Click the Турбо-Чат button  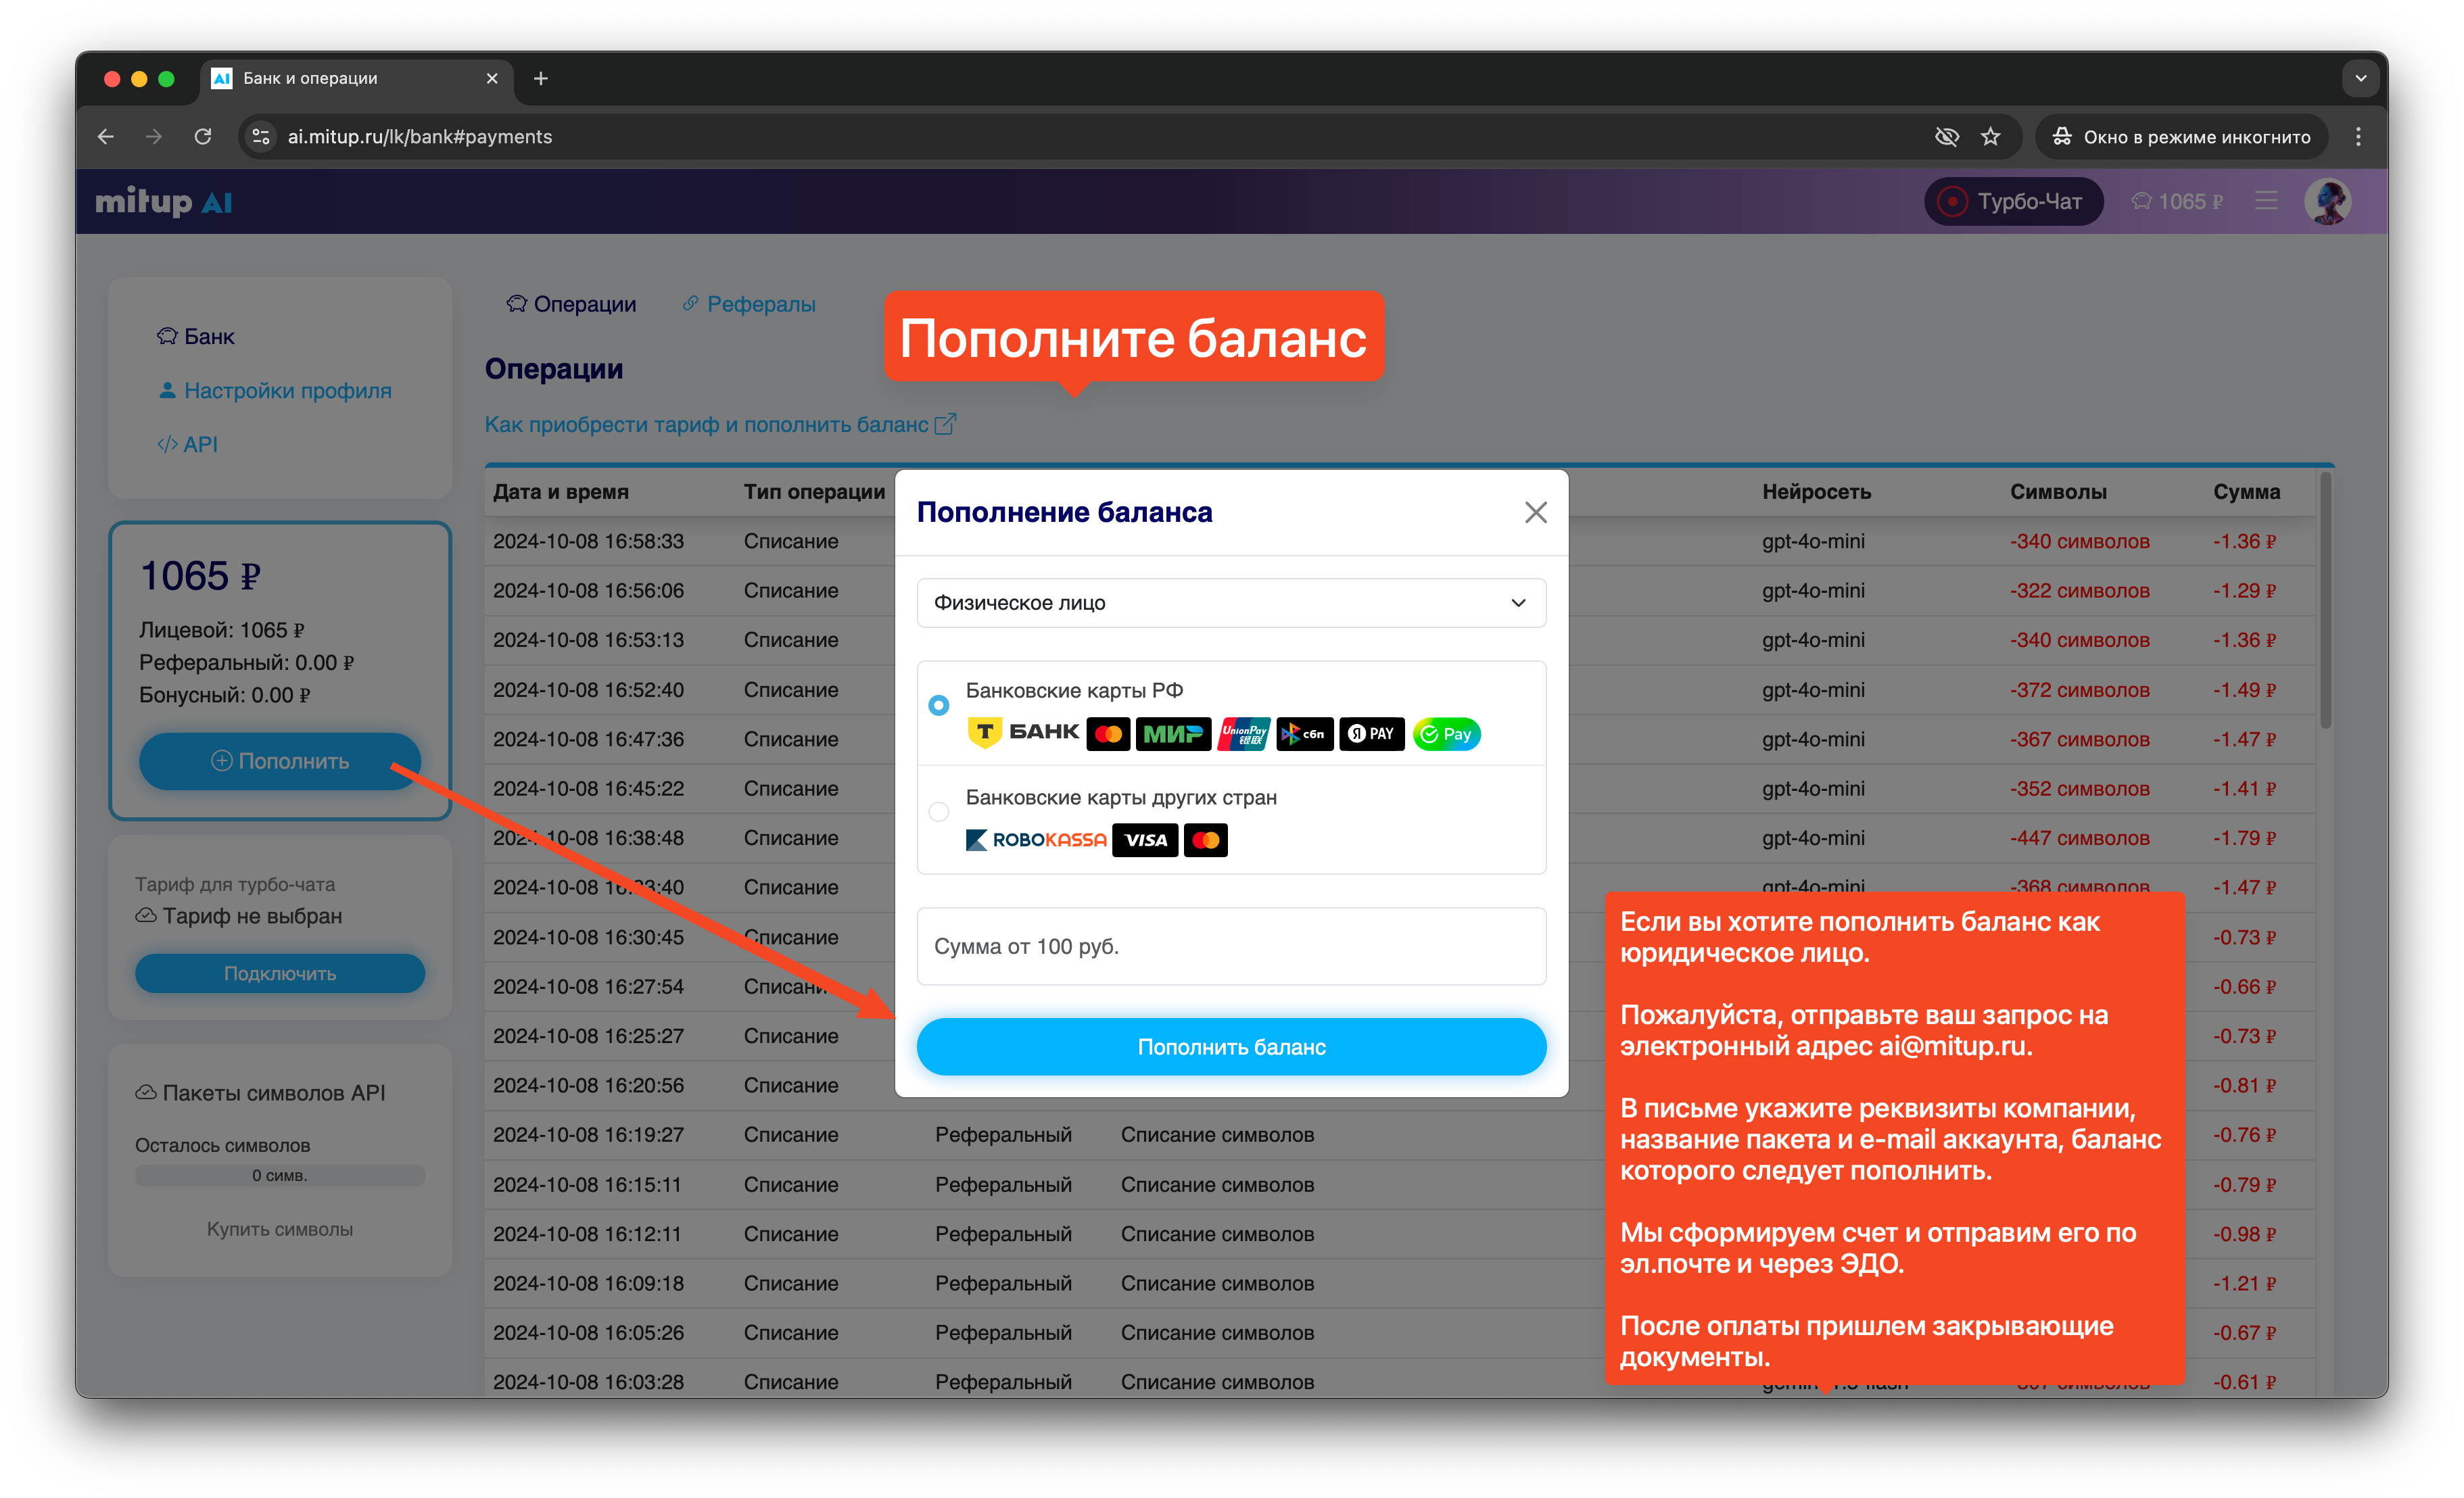click(2012, 202)
